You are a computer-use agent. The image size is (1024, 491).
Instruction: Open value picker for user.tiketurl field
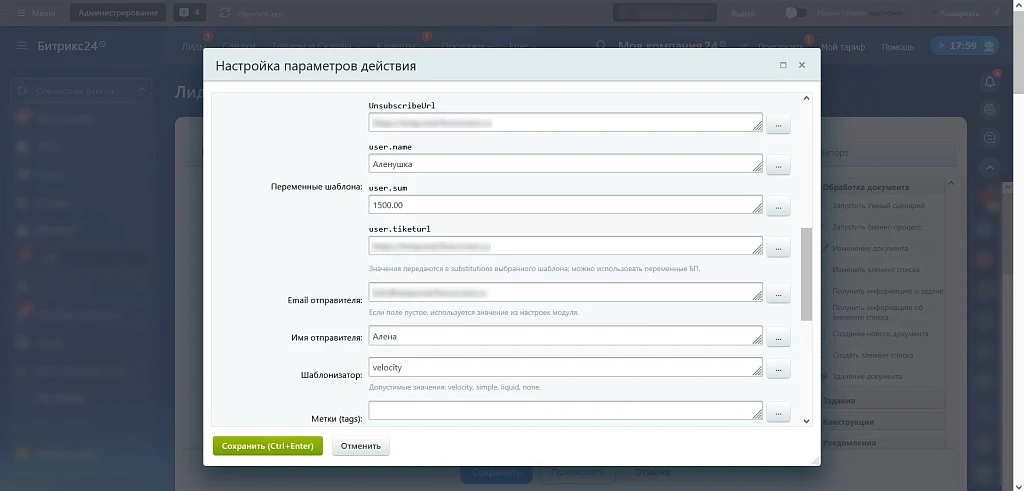click(778, 247)
